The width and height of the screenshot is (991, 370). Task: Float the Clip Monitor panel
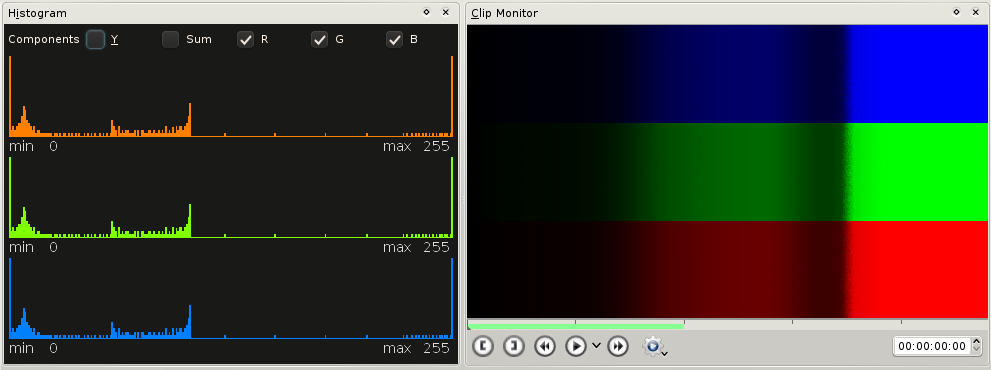point(956,12)
